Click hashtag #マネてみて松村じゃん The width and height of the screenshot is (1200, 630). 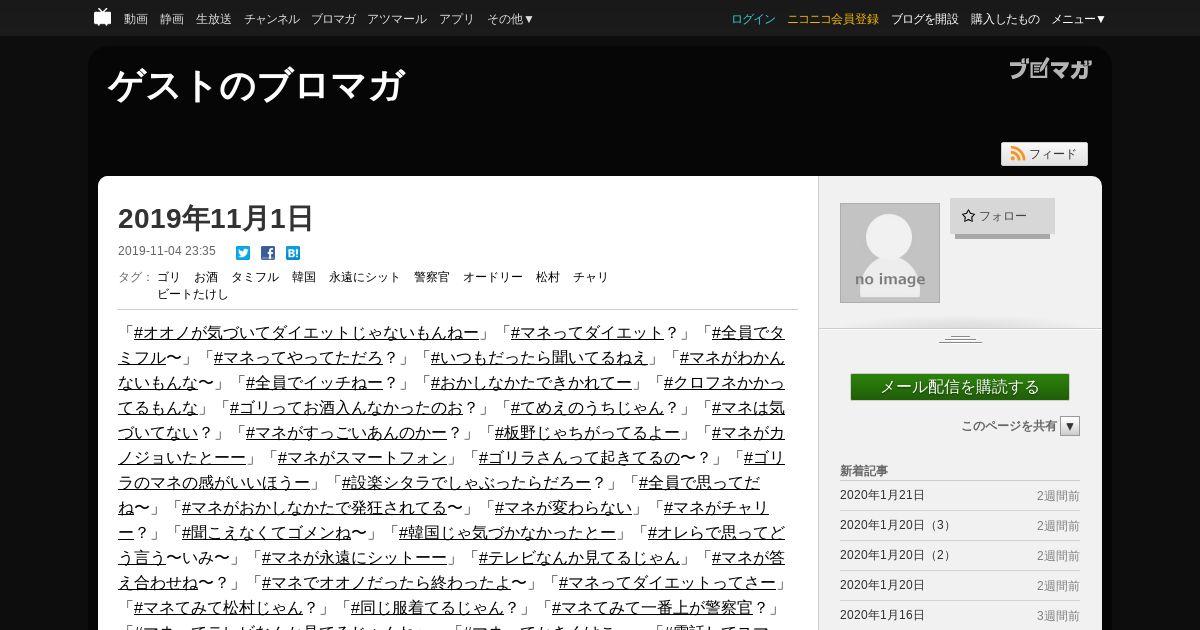click(x=218, y=607)
